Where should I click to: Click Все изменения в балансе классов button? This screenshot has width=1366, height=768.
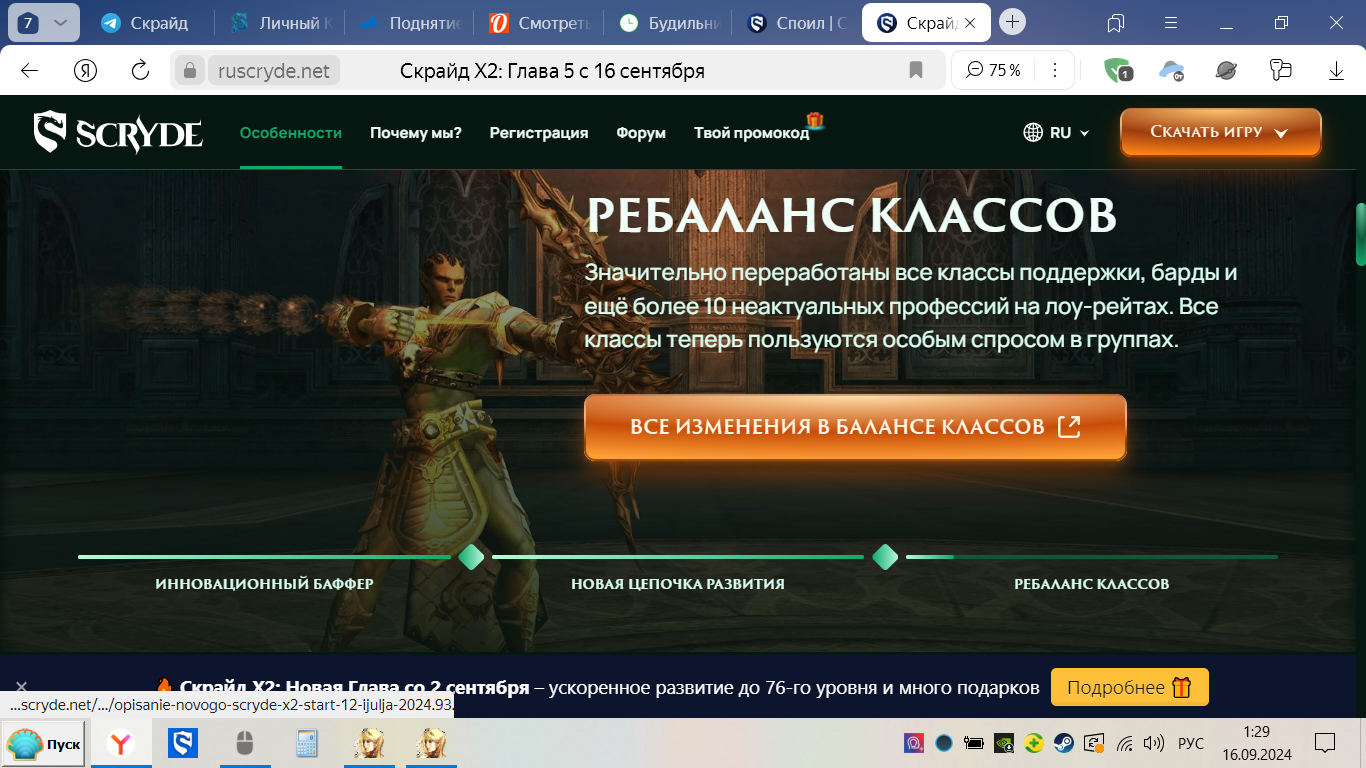[855, 427]
